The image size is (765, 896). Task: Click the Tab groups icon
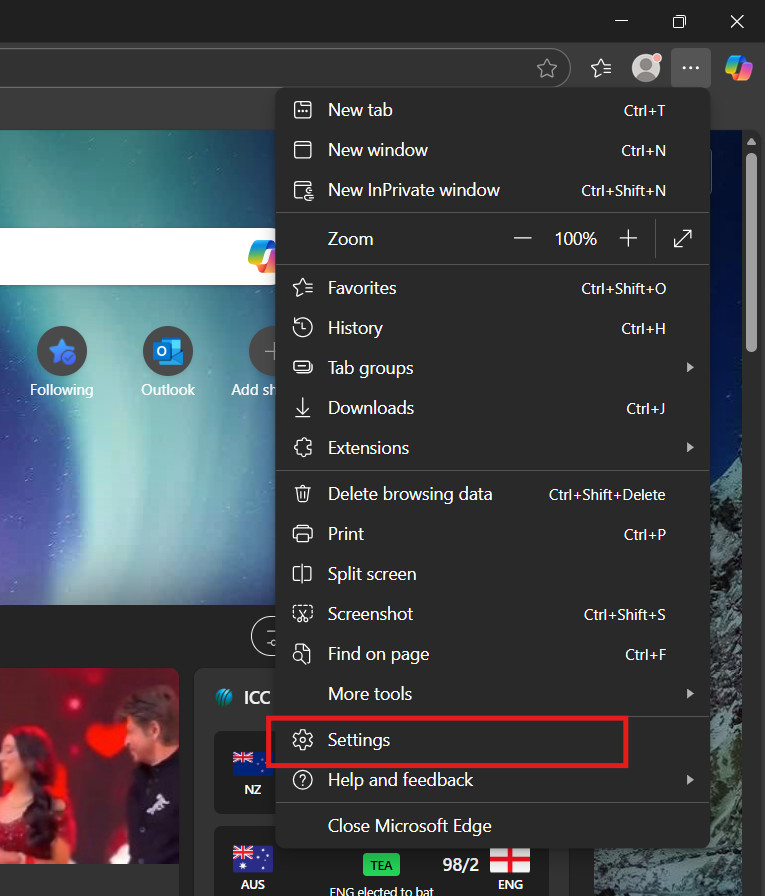coord(302,367)
